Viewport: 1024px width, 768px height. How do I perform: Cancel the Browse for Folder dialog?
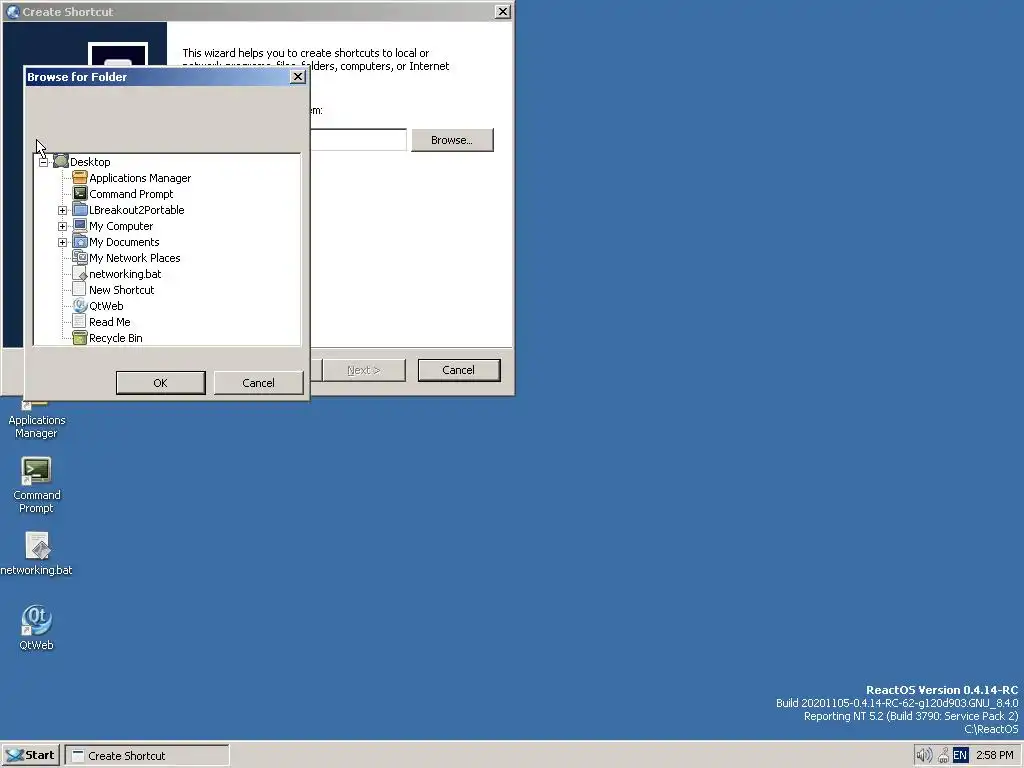(x=259, y=383)
